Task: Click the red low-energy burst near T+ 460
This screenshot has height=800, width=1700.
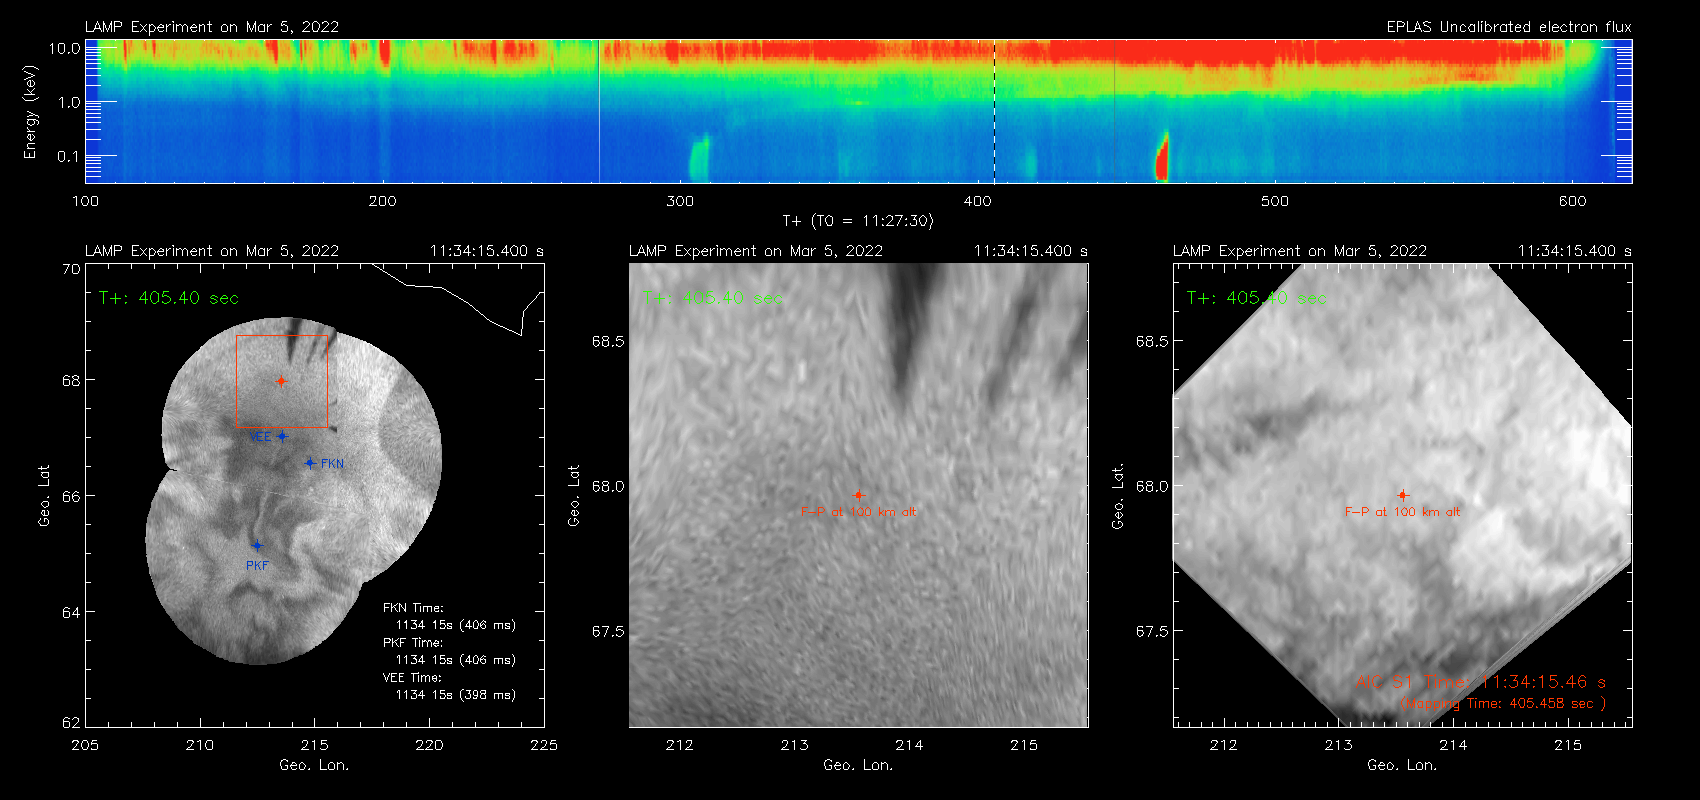Action: click(x=1162, y=156)
